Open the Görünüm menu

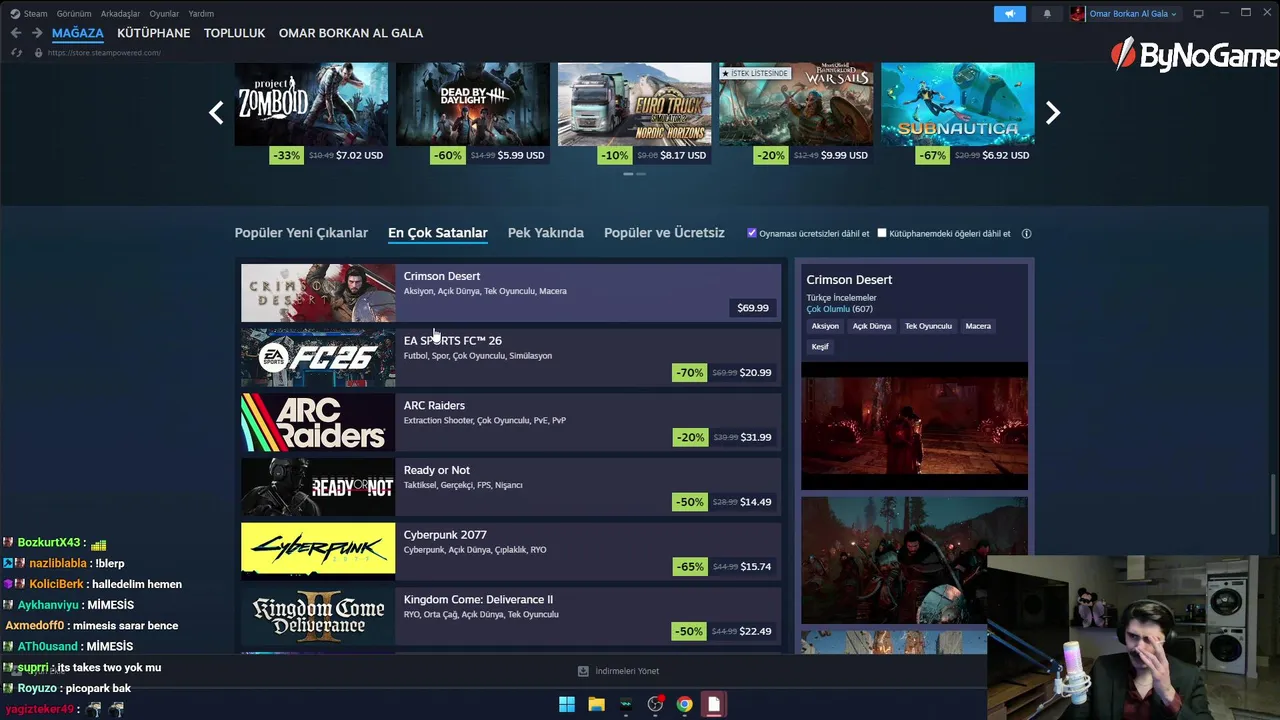pyautogui.click(x=74, y=14)
